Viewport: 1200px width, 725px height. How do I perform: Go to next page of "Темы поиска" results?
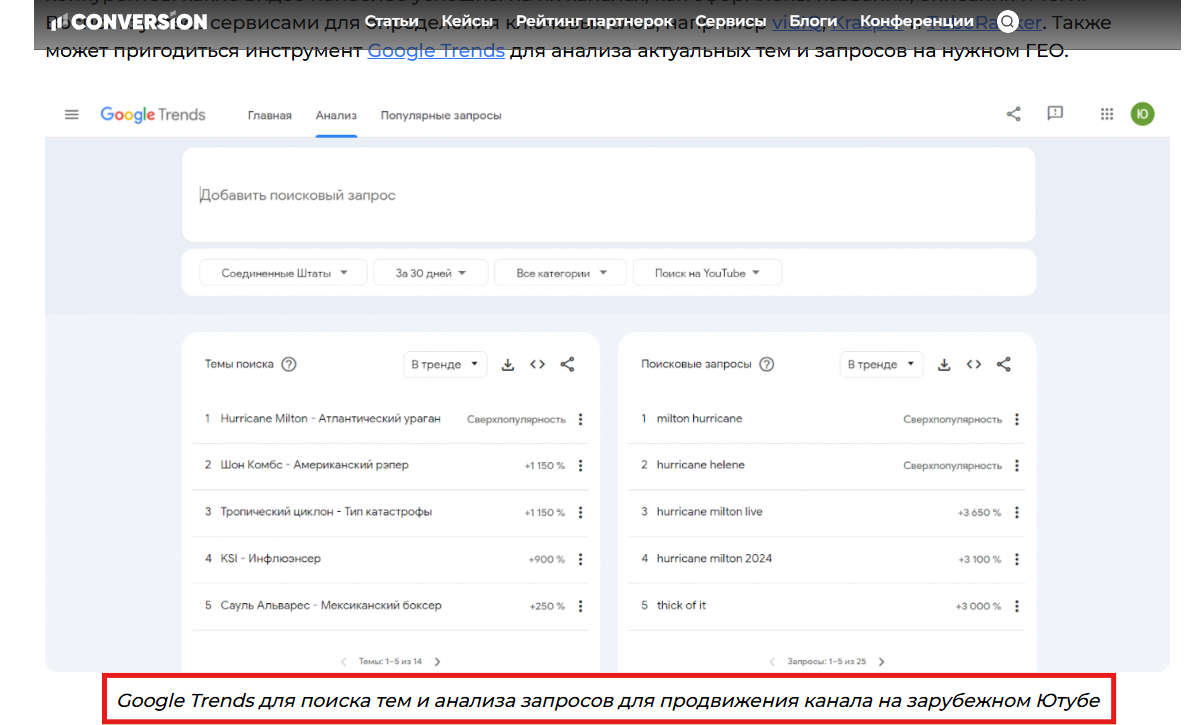(437, 662)
